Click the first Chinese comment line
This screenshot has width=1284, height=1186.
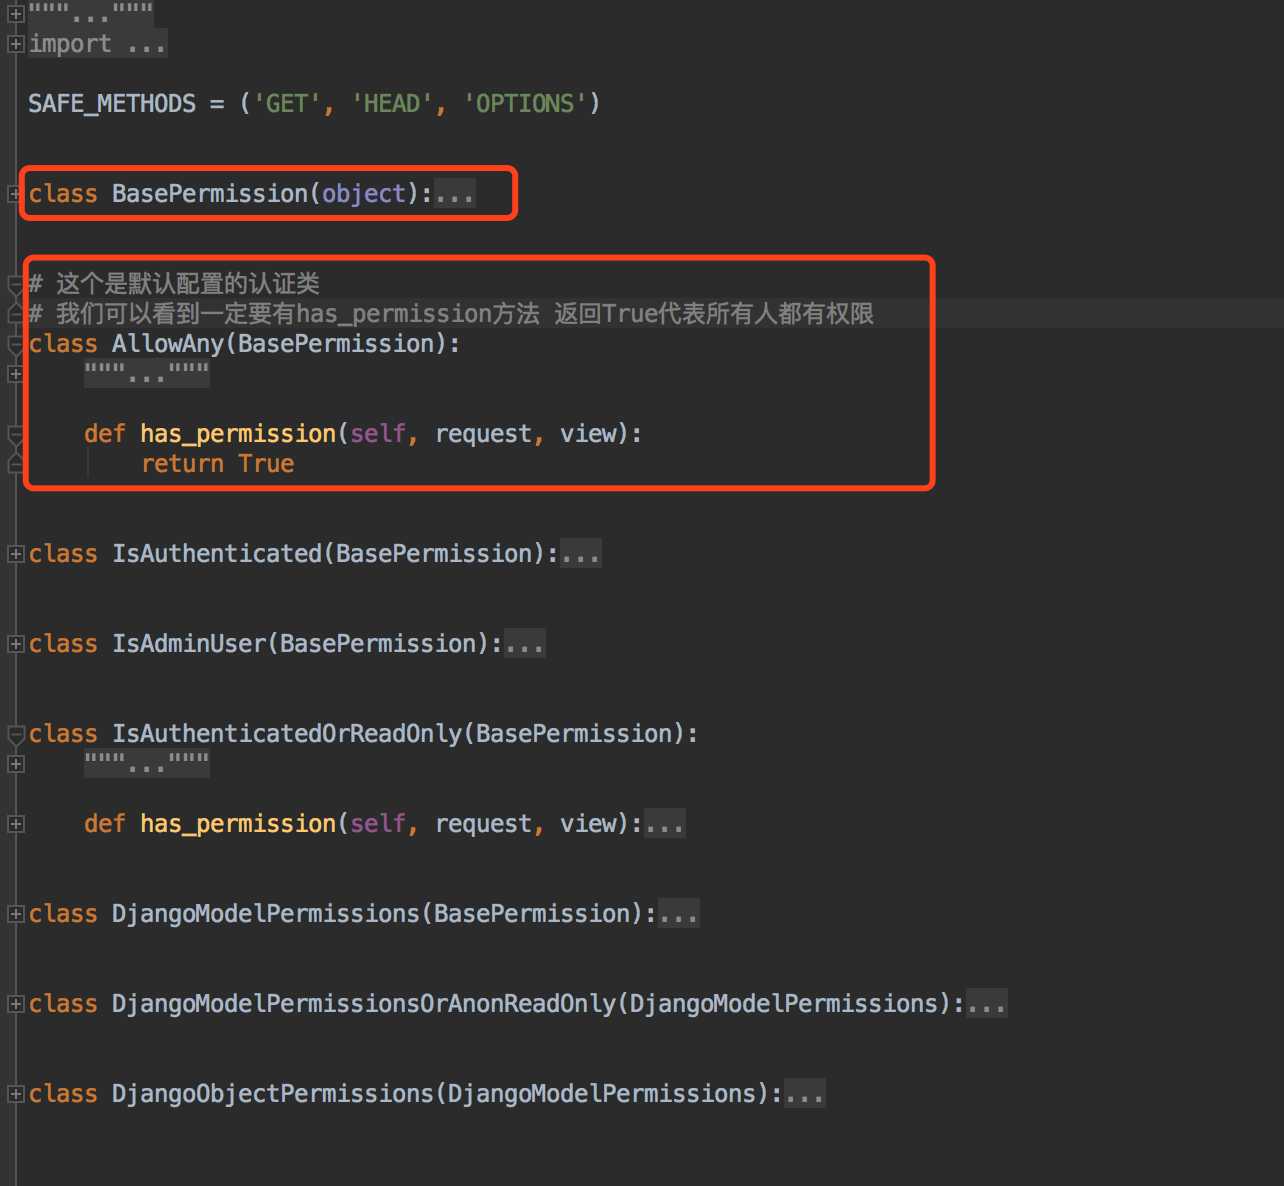click(x=174, y=284)
